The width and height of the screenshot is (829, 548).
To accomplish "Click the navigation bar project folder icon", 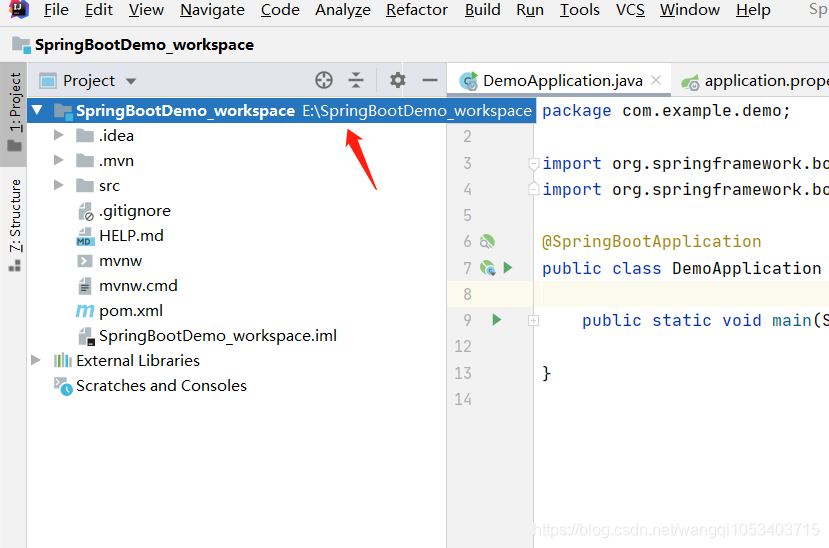I will pyautogui.click(x=21, y=45).
